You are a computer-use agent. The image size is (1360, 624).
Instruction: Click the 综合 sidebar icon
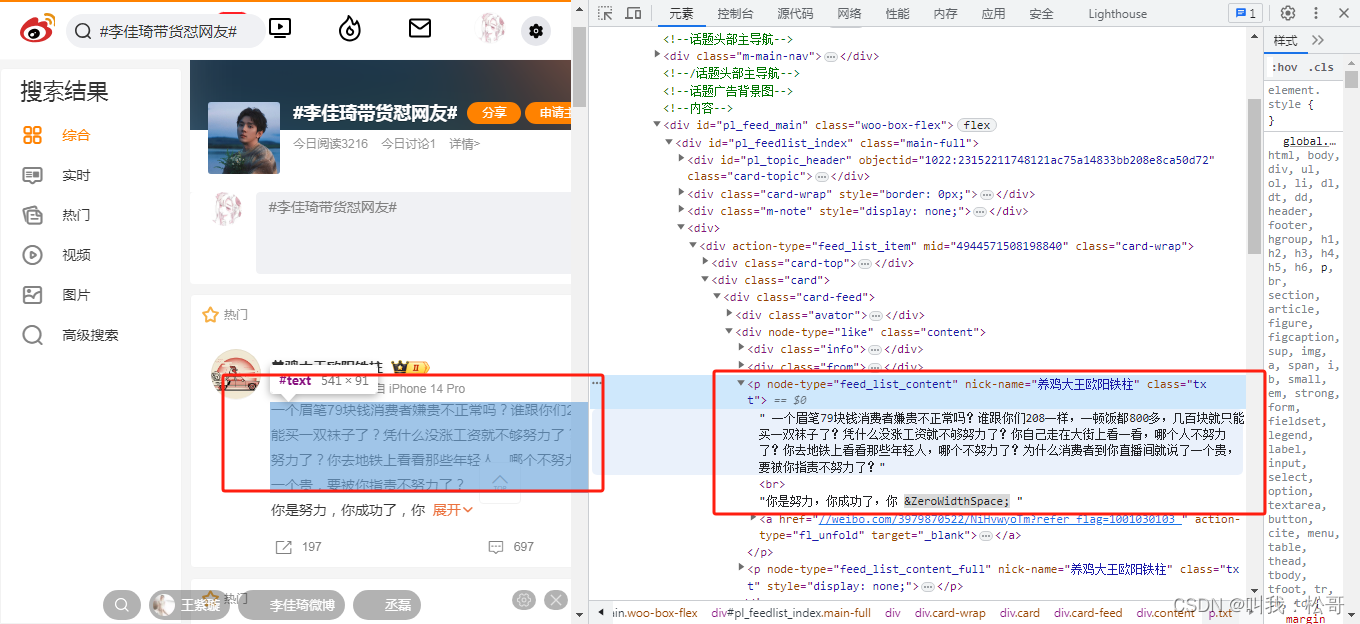pos(33,135)
